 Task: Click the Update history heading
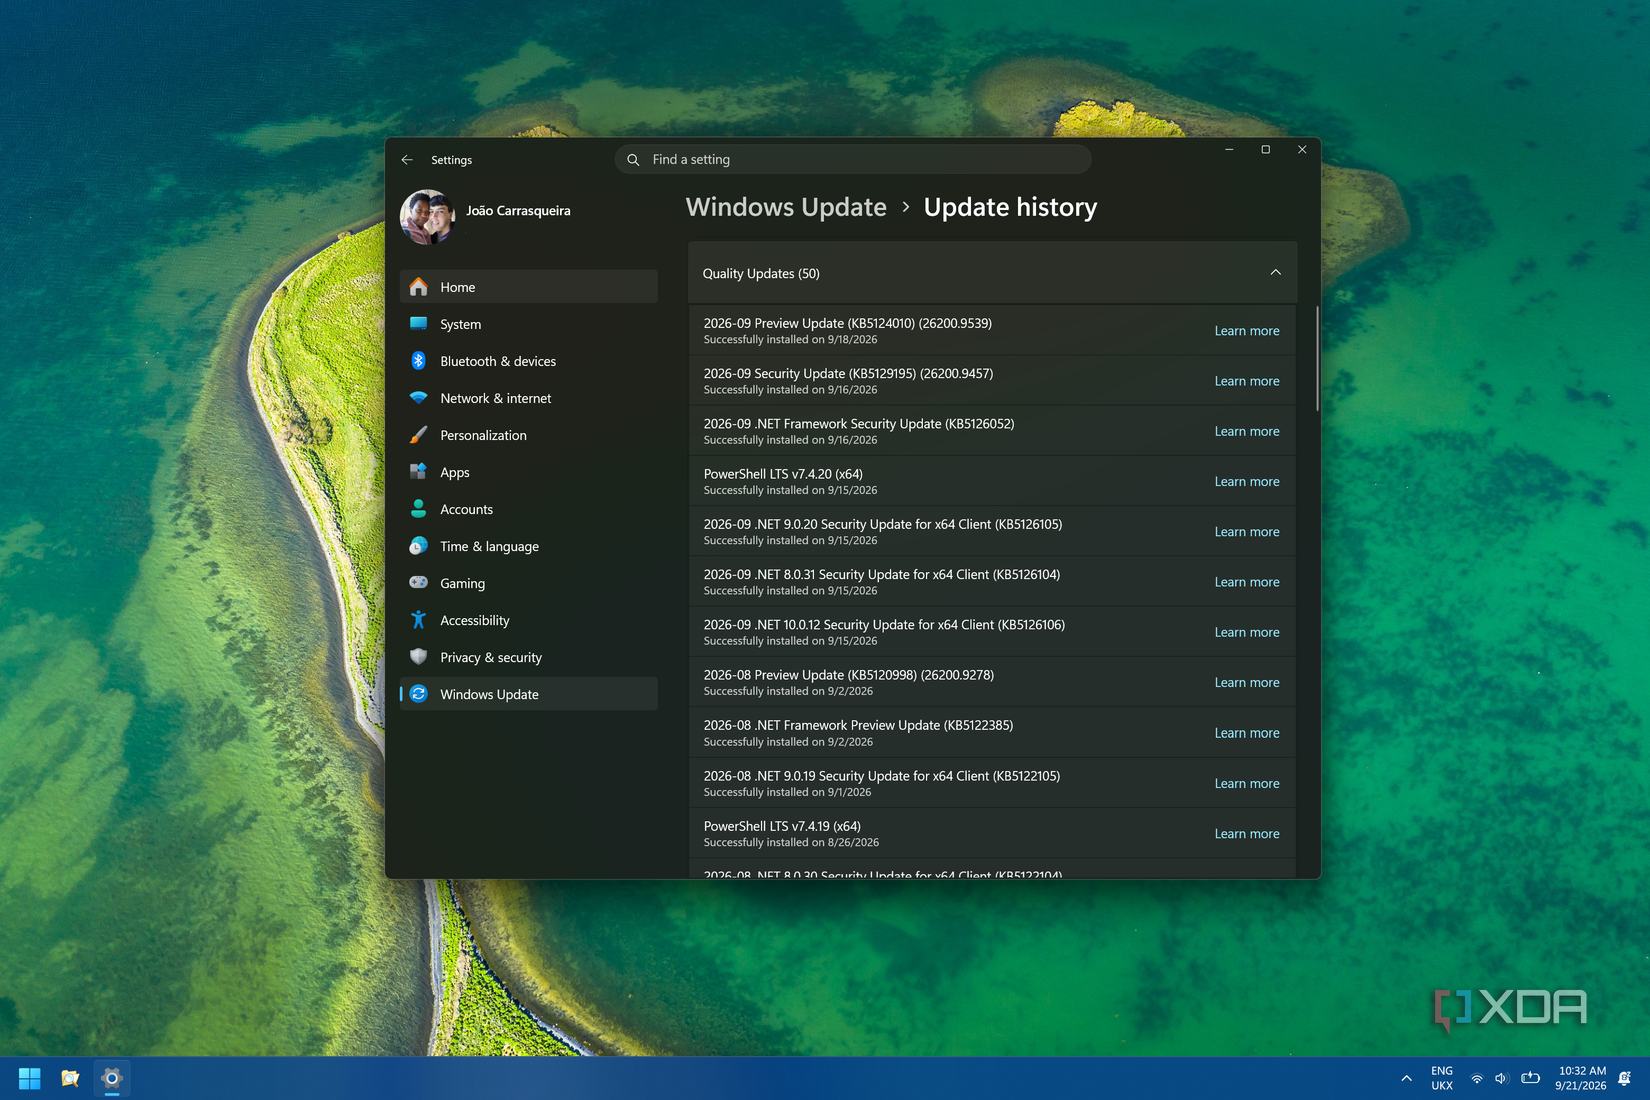pos(1010,207)
